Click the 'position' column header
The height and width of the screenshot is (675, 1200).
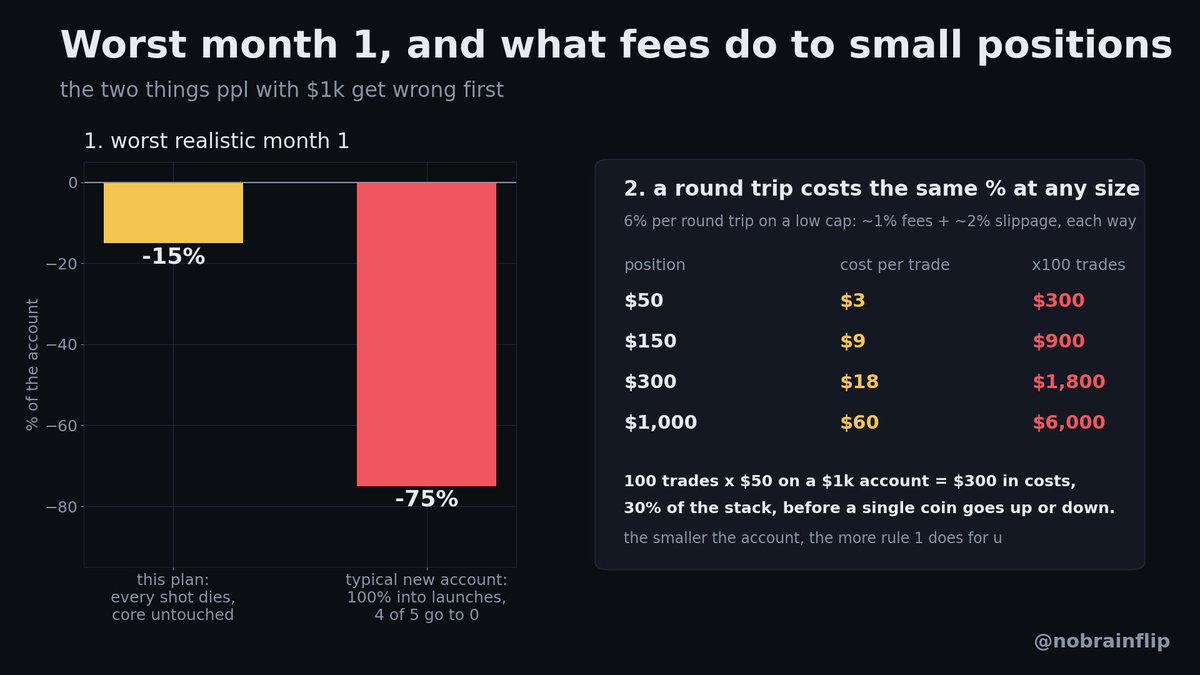(655, 265)
